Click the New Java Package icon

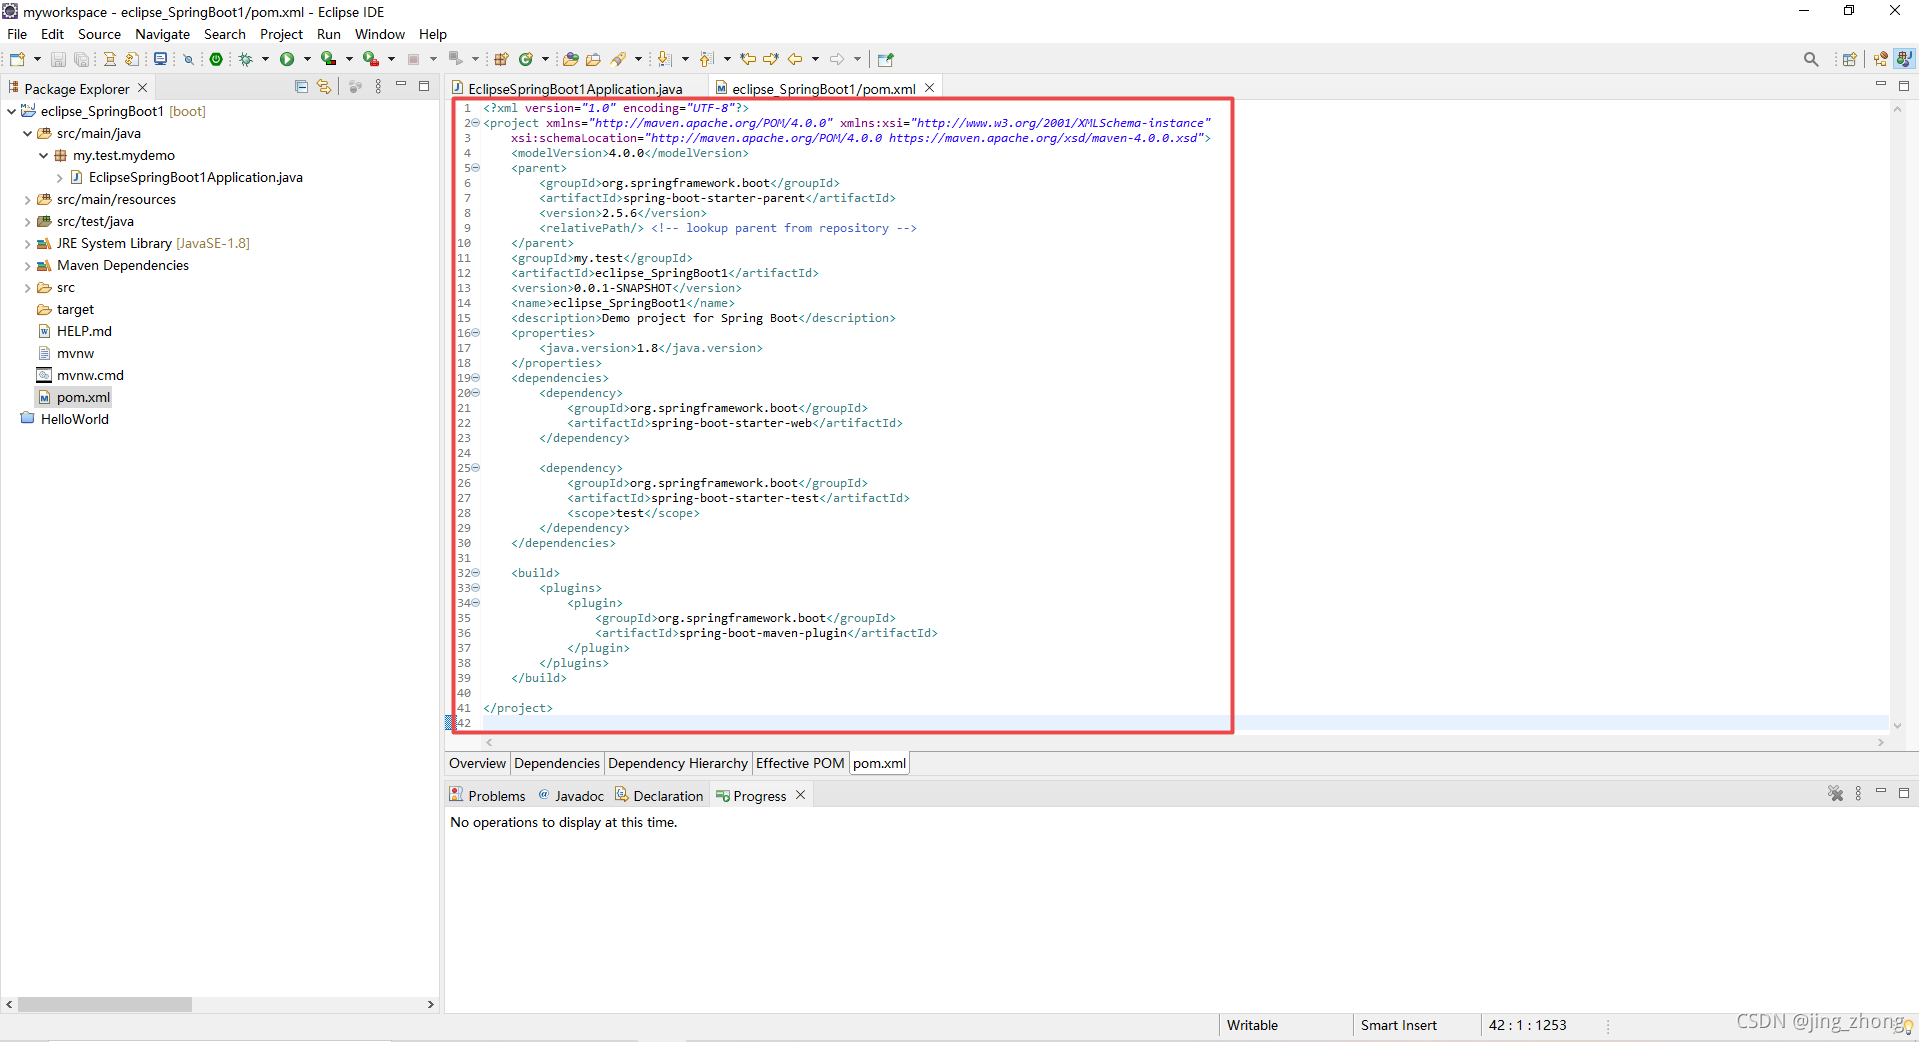[501, 59]
